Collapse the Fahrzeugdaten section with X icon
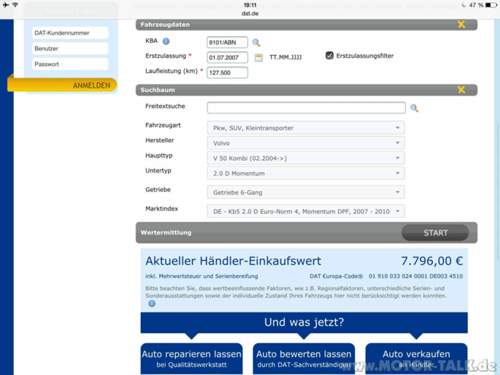 click(461, 24)
